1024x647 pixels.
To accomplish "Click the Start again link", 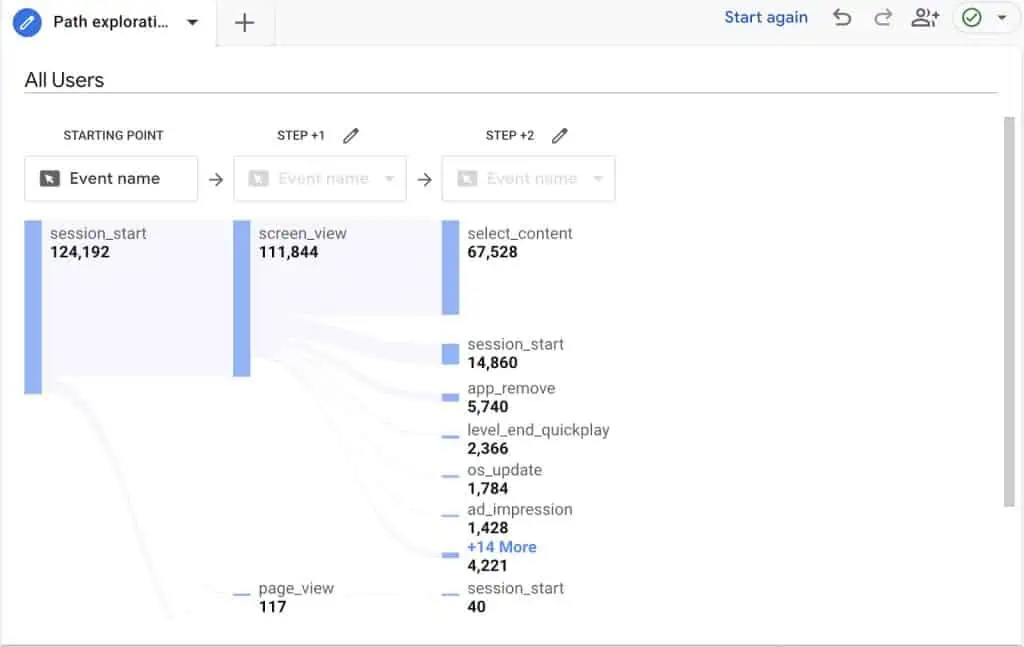I will tap(765, 17).
